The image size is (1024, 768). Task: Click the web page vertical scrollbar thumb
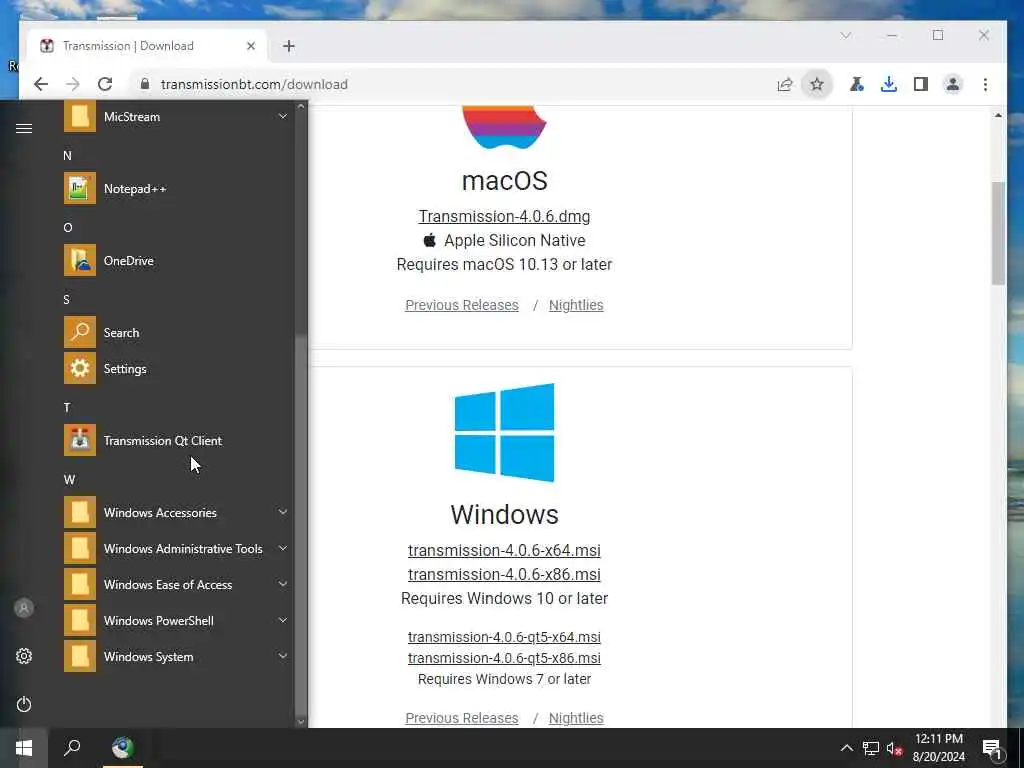998,233
